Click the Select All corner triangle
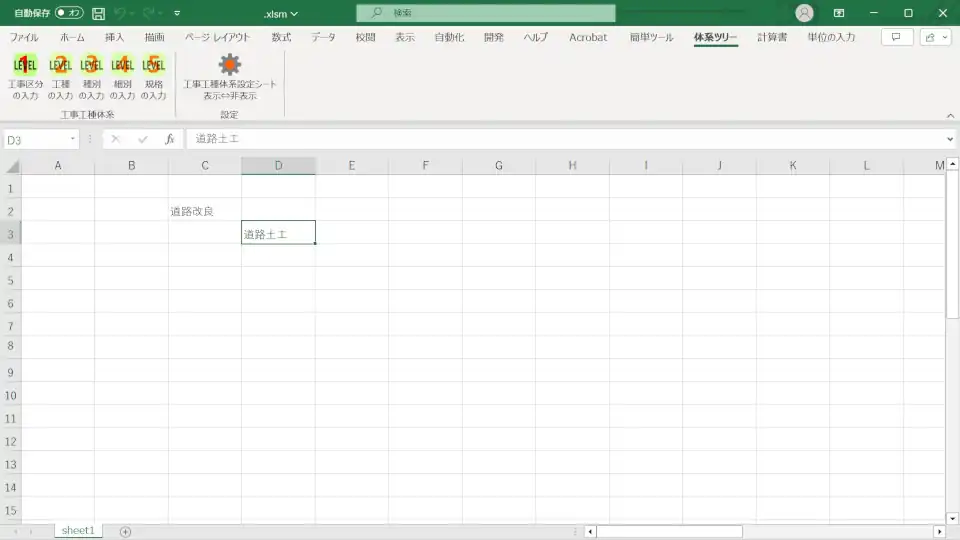Image resolution: width=960 pixels, height=540 pixels. pos(12,166)
